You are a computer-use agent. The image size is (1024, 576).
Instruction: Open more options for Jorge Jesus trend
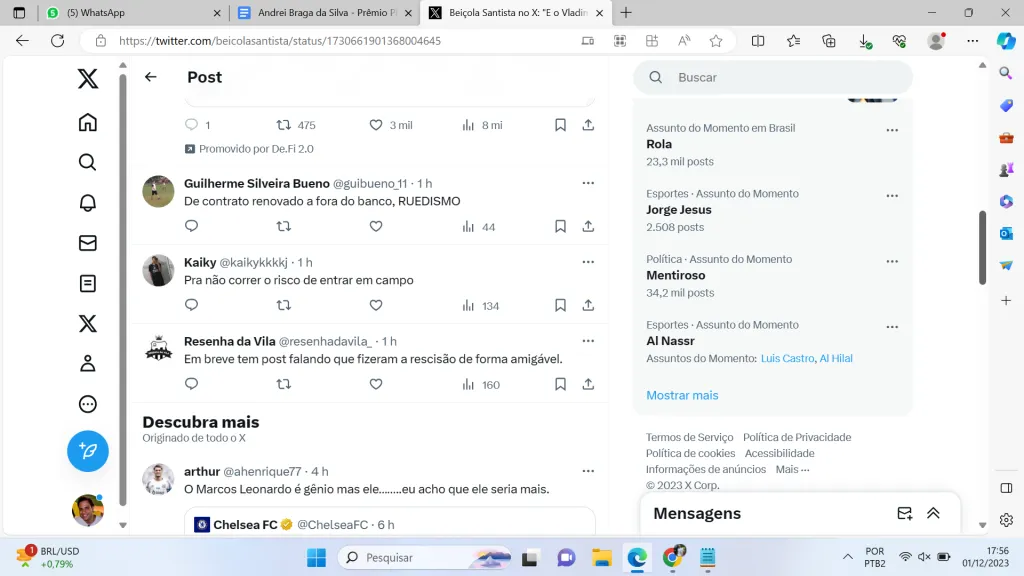(x=892, y=196)
